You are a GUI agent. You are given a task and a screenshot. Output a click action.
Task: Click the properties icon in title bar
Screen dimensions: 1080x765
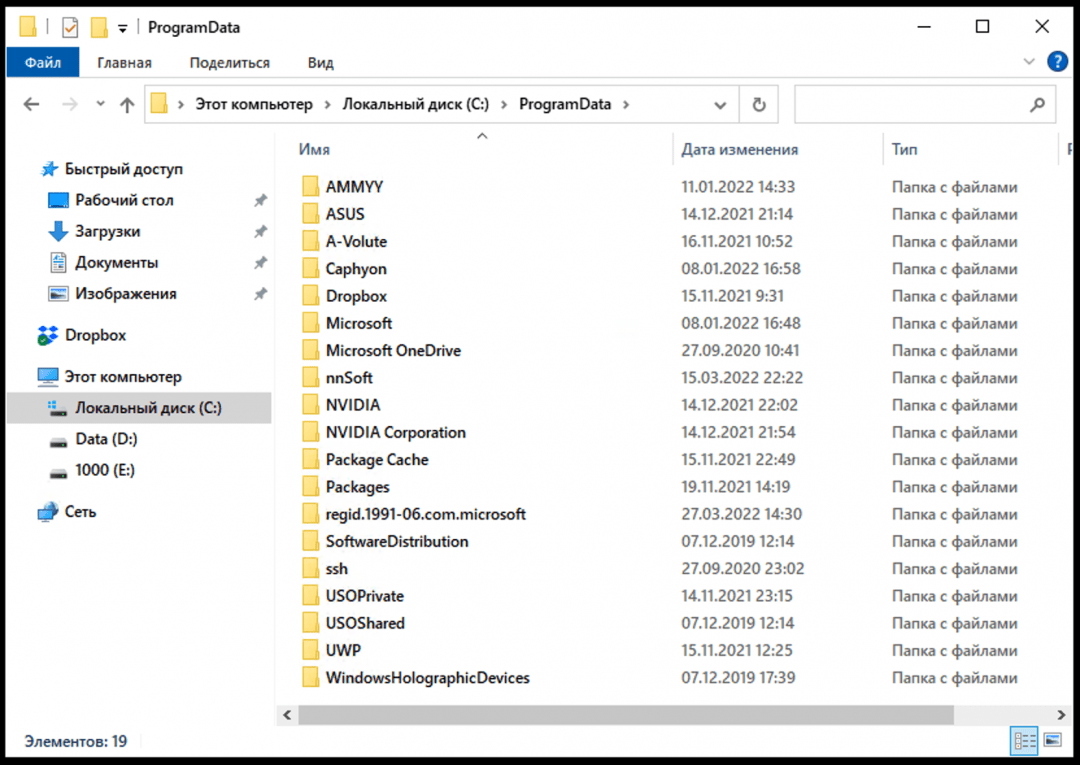(x=70, y=27)
